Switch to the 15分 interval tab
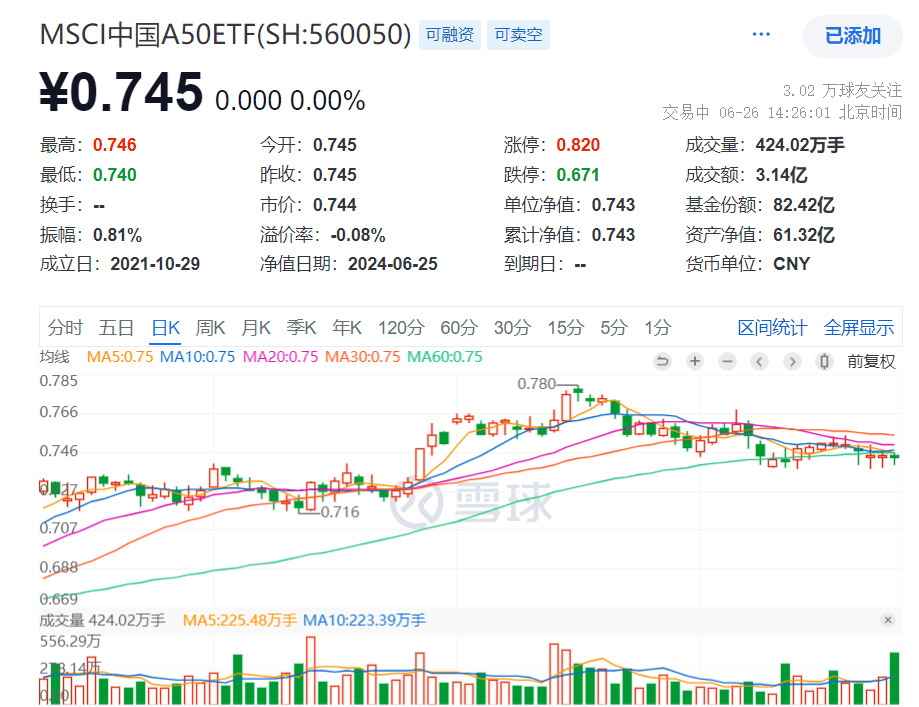The width and height of the screenshot is (919, 707). (566, 327)
